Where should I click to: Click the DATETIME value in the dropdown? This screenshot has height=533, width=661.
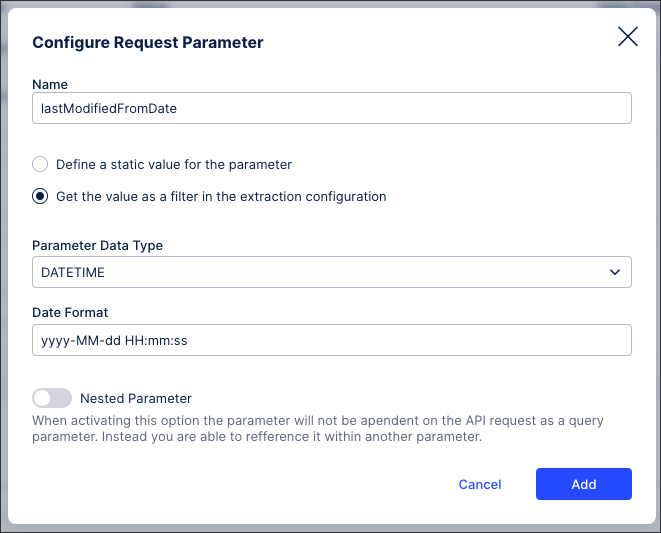[73, 272]
